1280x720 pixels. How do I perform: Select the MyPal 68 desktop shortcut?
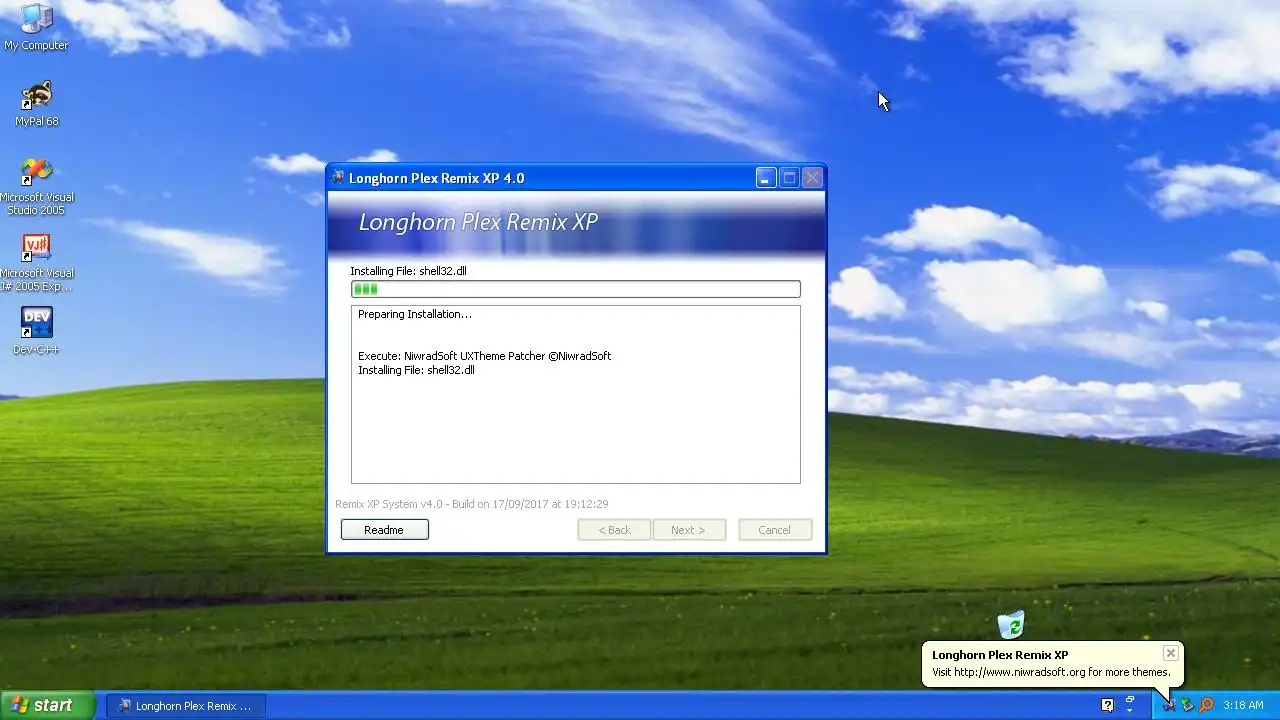[x=36, y=104]
